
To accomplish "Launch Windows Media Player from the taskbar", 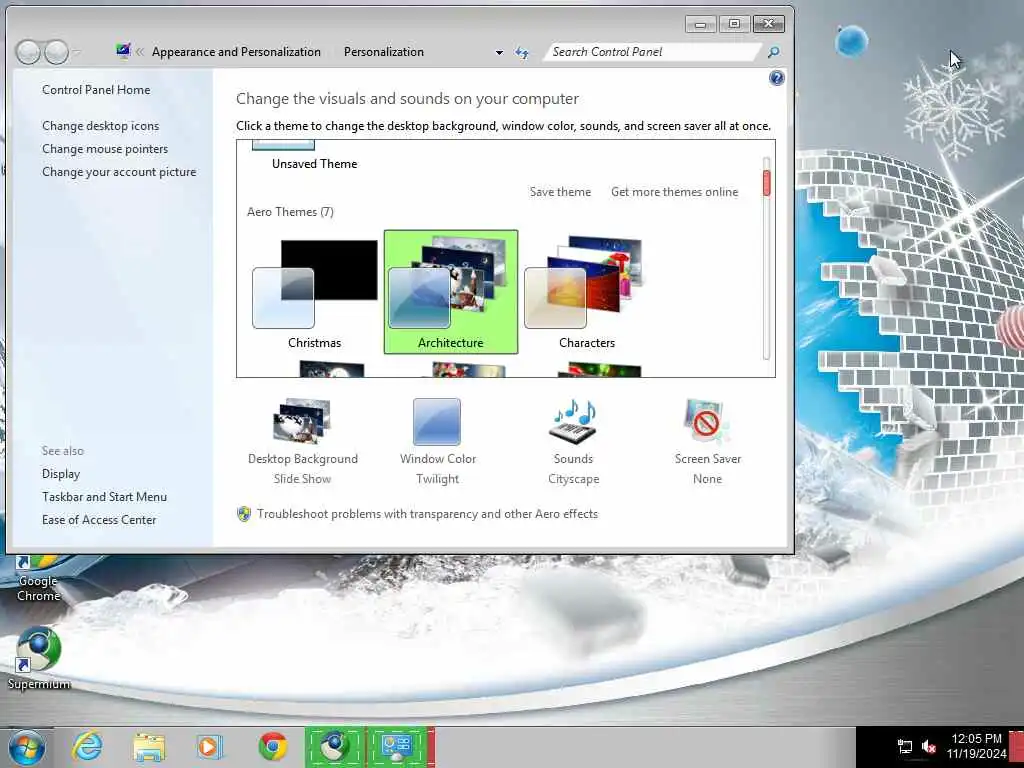I will pos(210,746).
